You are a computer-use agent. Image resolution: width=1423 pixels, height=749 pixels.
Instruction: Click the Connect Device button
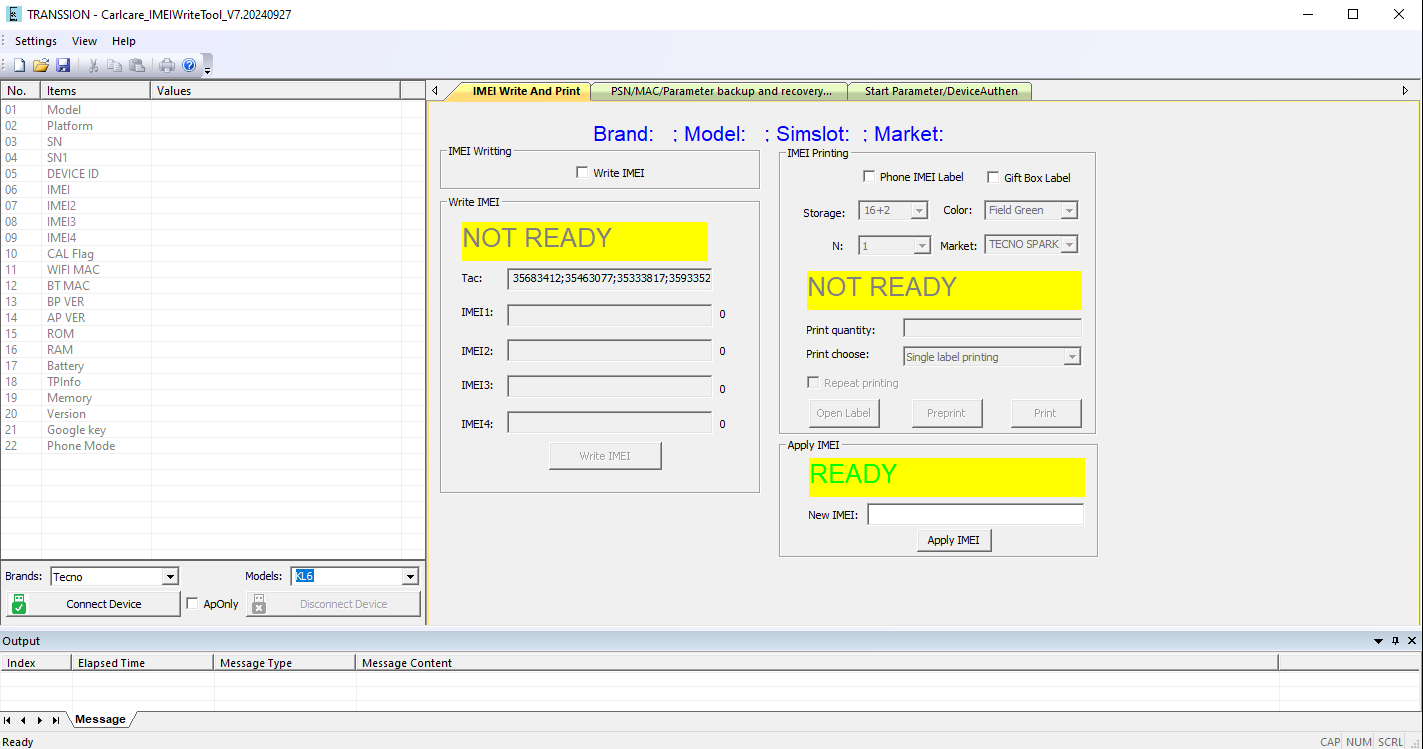pyautogui.click(x=93, y=604)
